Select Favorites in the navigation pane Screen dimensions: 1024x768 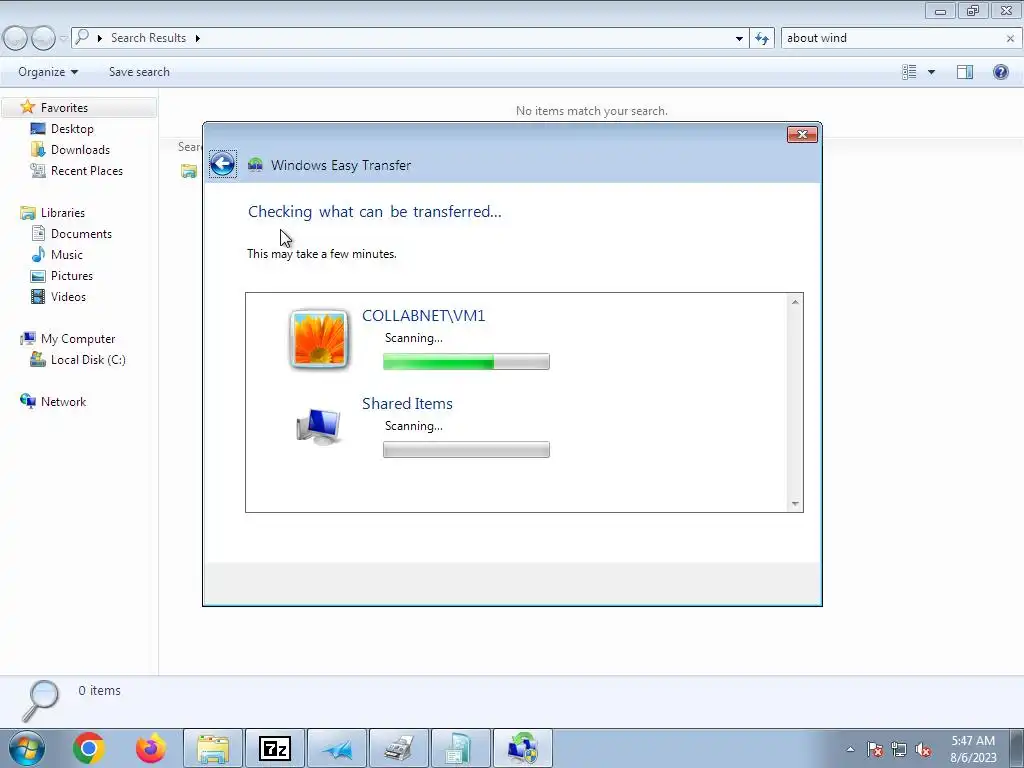tap(64, 108)
